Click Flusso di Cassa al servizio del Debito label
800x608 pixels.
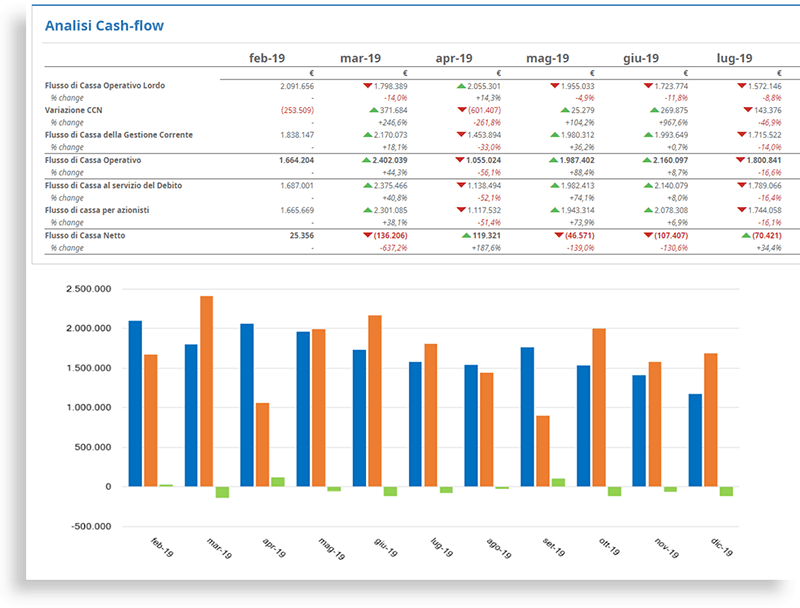(x=113, y=185)
